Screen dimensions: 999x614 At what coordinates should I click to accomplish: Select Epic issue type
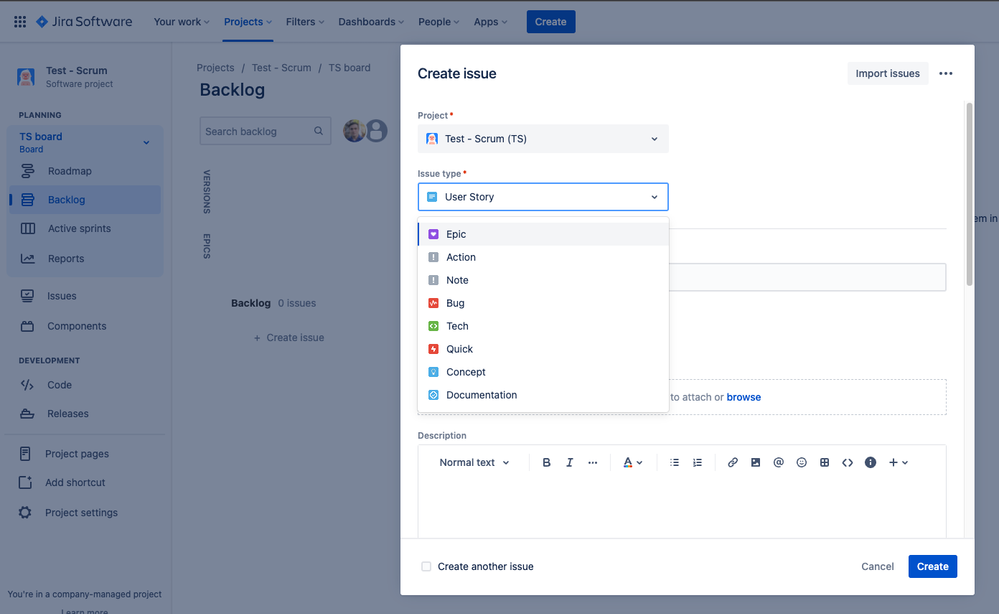click(x=543, y=234)
